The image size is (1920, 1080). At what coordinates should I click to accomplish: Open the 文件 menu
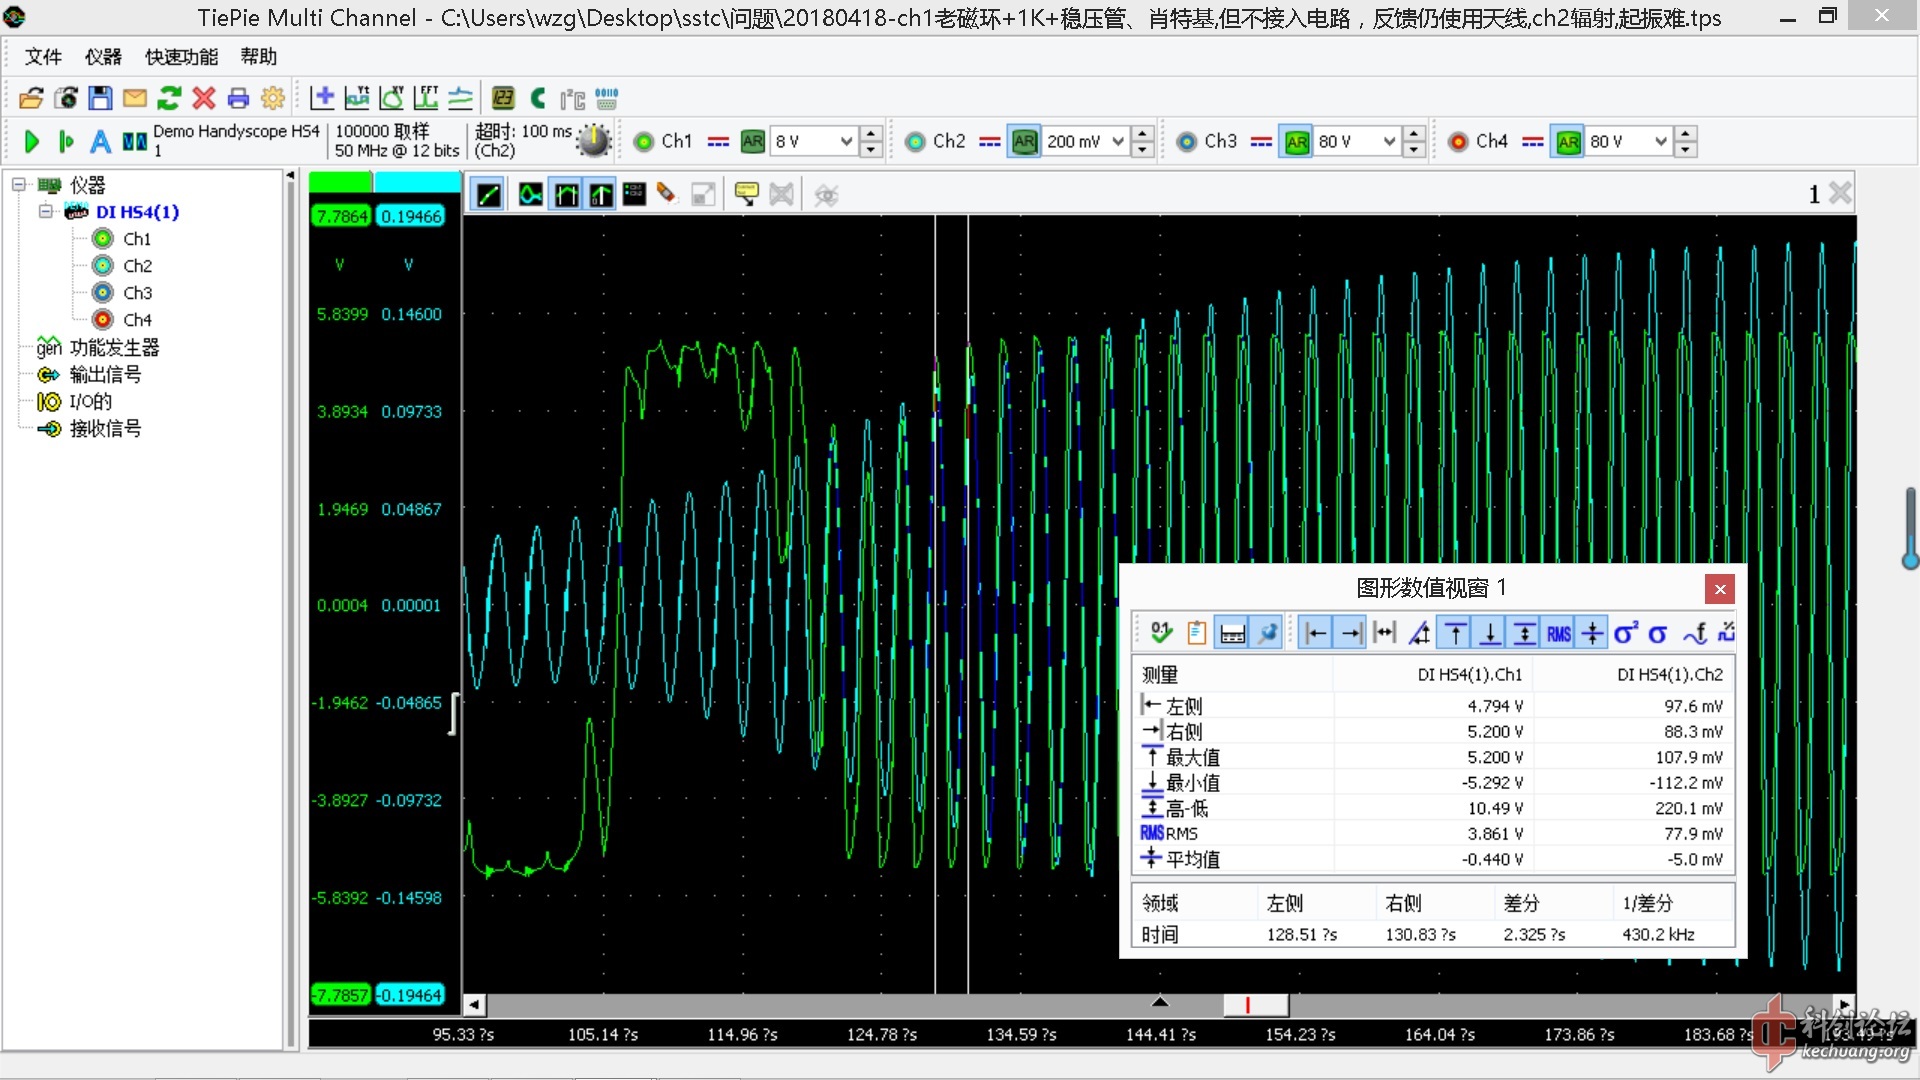(x=43, y=57)
